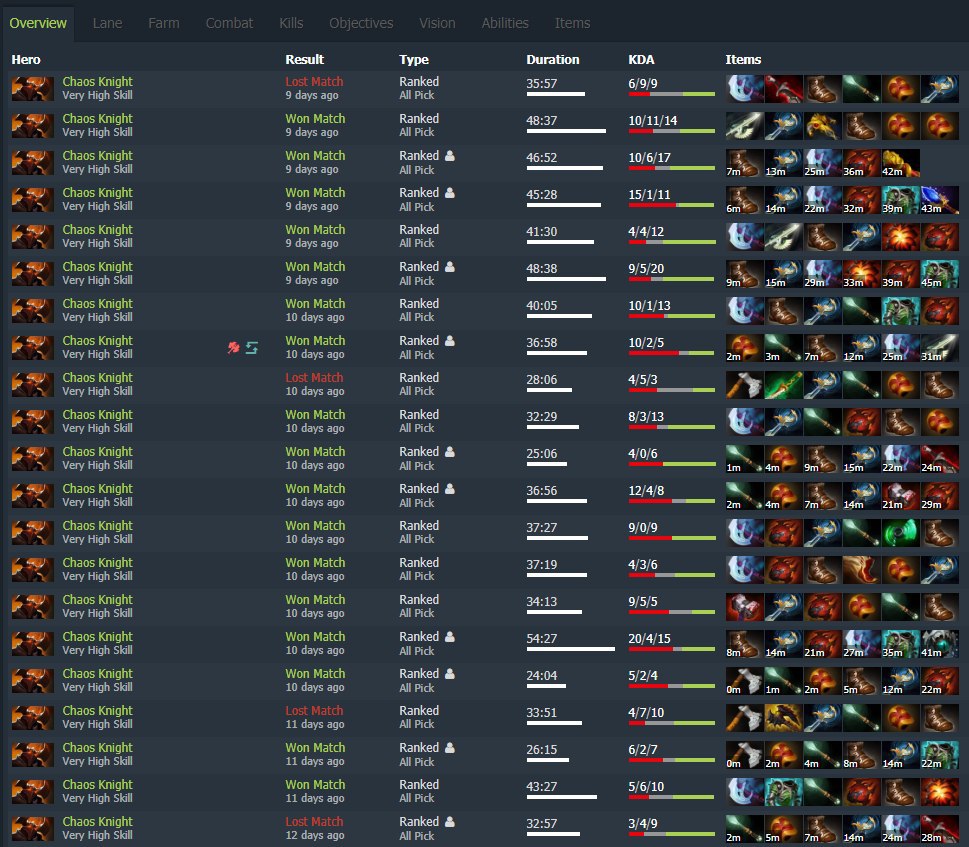Click the KDA ratio bar under 9/0/9
This screenshot has width=969, height=847.
pyautogui.click(x=672, y=538)
